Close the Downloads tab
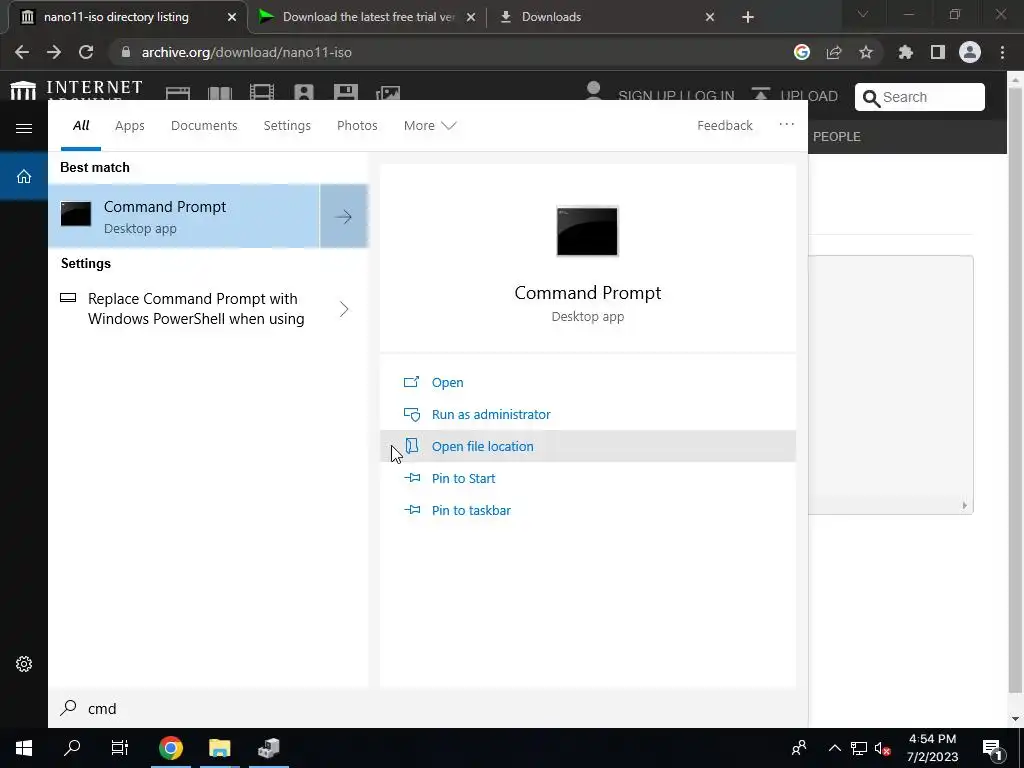Viewport: 1024px width, 768px height. (710, 17)
